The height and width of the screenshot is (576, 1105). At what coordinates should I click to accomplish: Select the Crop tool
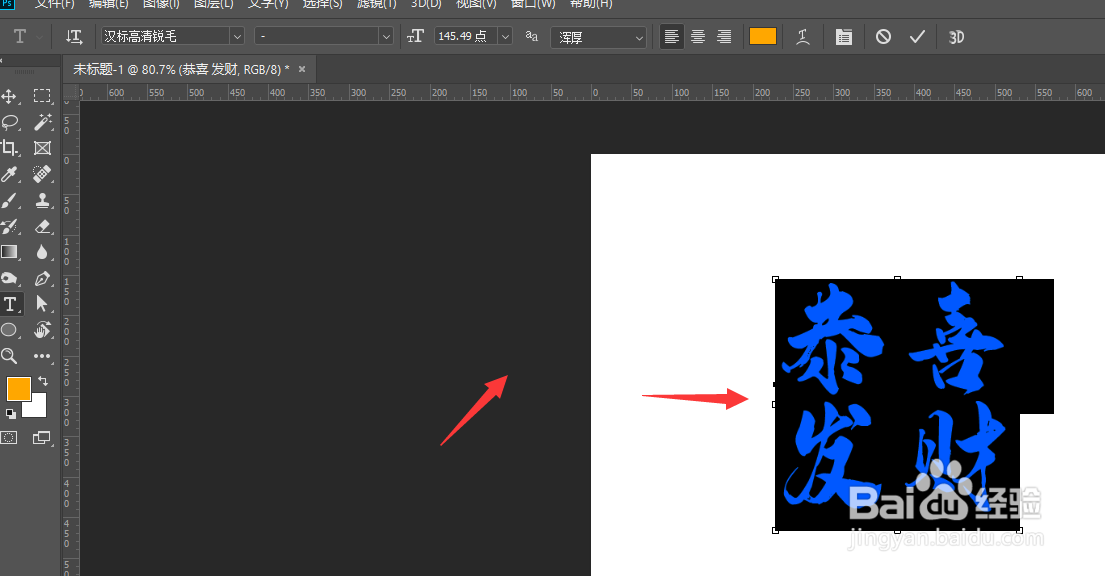pyautogui.click(x=10, y=148)
